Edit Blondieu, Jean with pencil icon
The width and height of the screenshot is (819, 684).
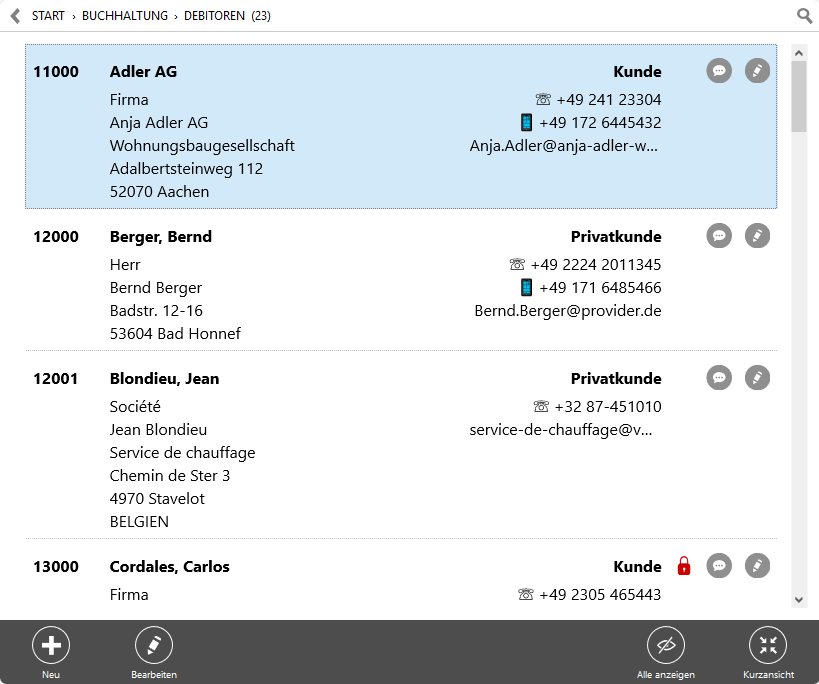tap(757, 378)
